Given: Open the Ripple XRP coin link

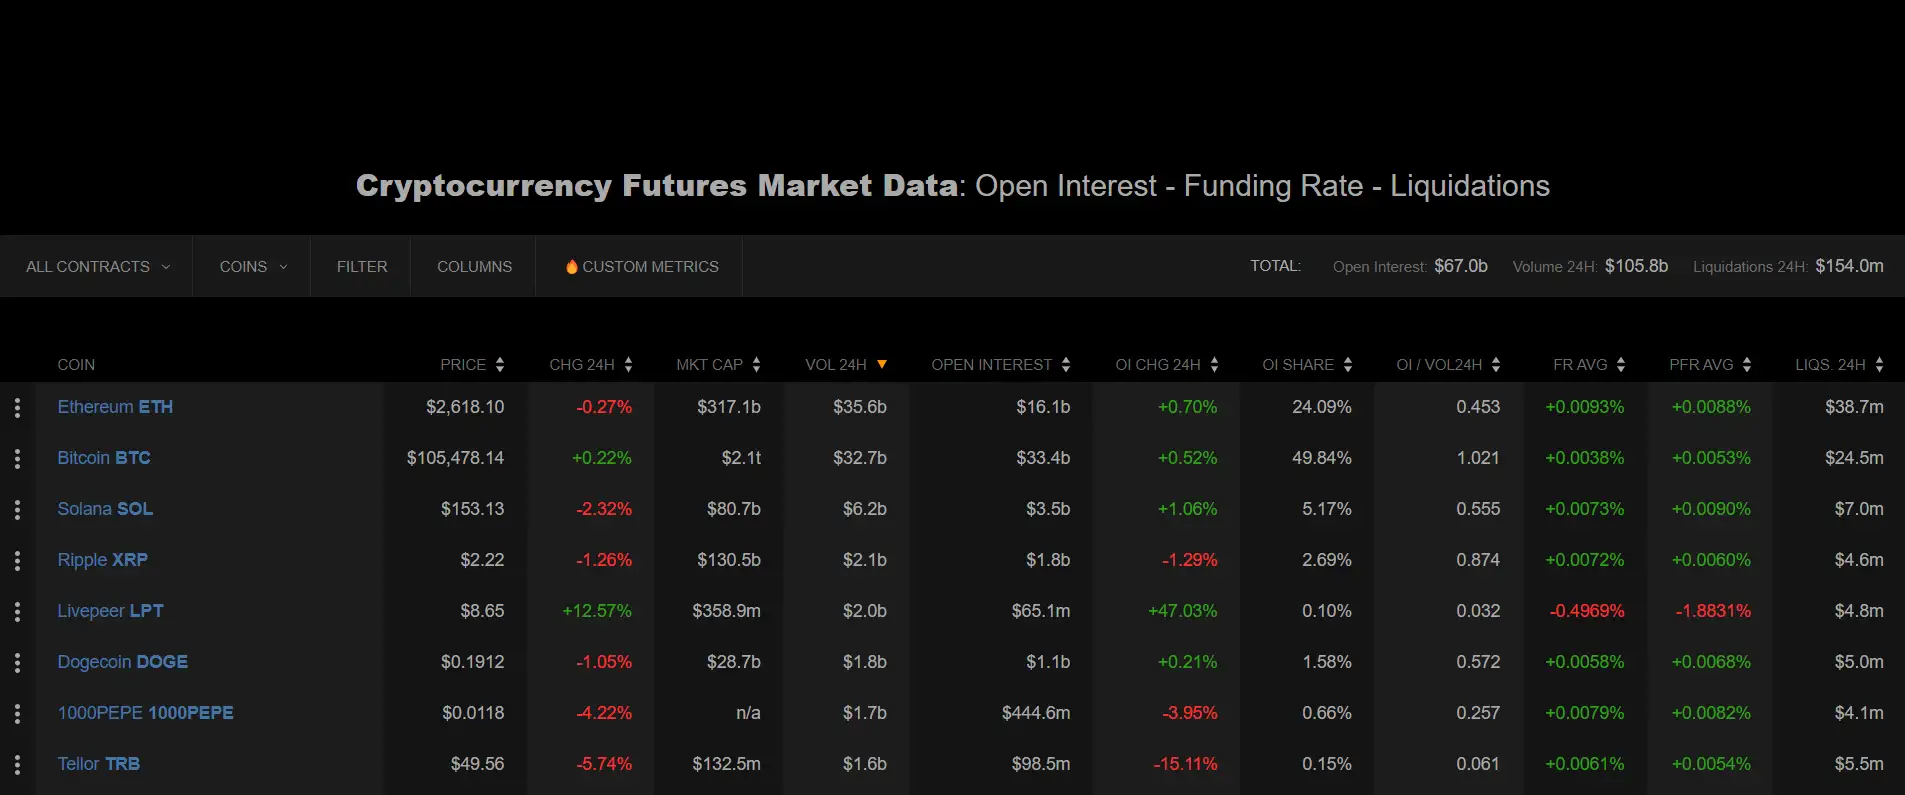Looking at the screenshot, I should click(x=102, y=560).
